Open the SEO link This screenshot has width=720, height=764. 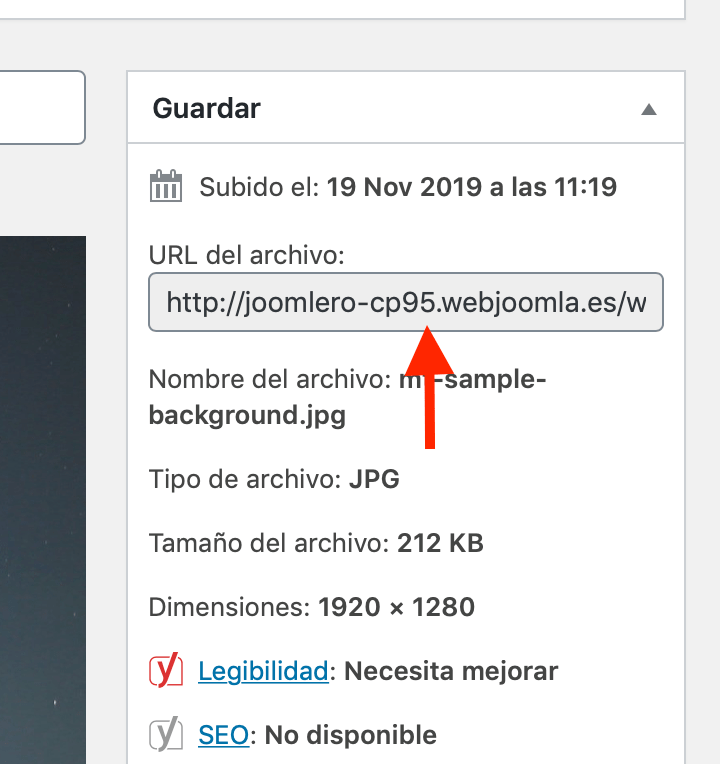224,735
